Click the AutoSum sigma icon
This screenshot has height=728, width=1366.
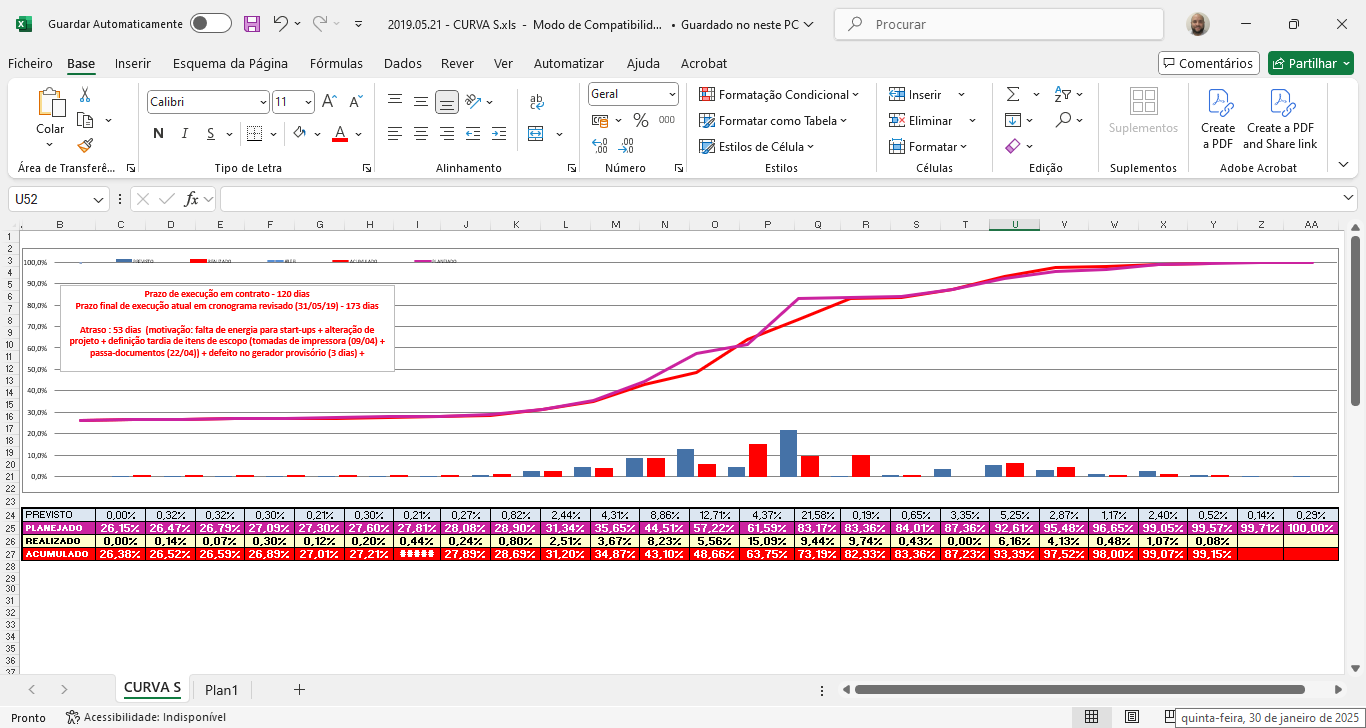[x=1012, y=94]
